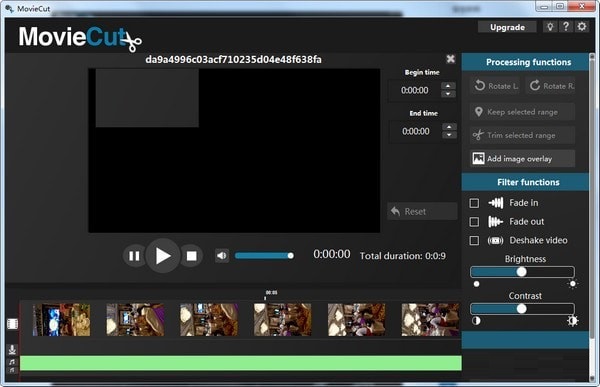The height and width of the screenshot is (387, 600).
Task: Click the upper music note track icon
Action: coord(12,362)
